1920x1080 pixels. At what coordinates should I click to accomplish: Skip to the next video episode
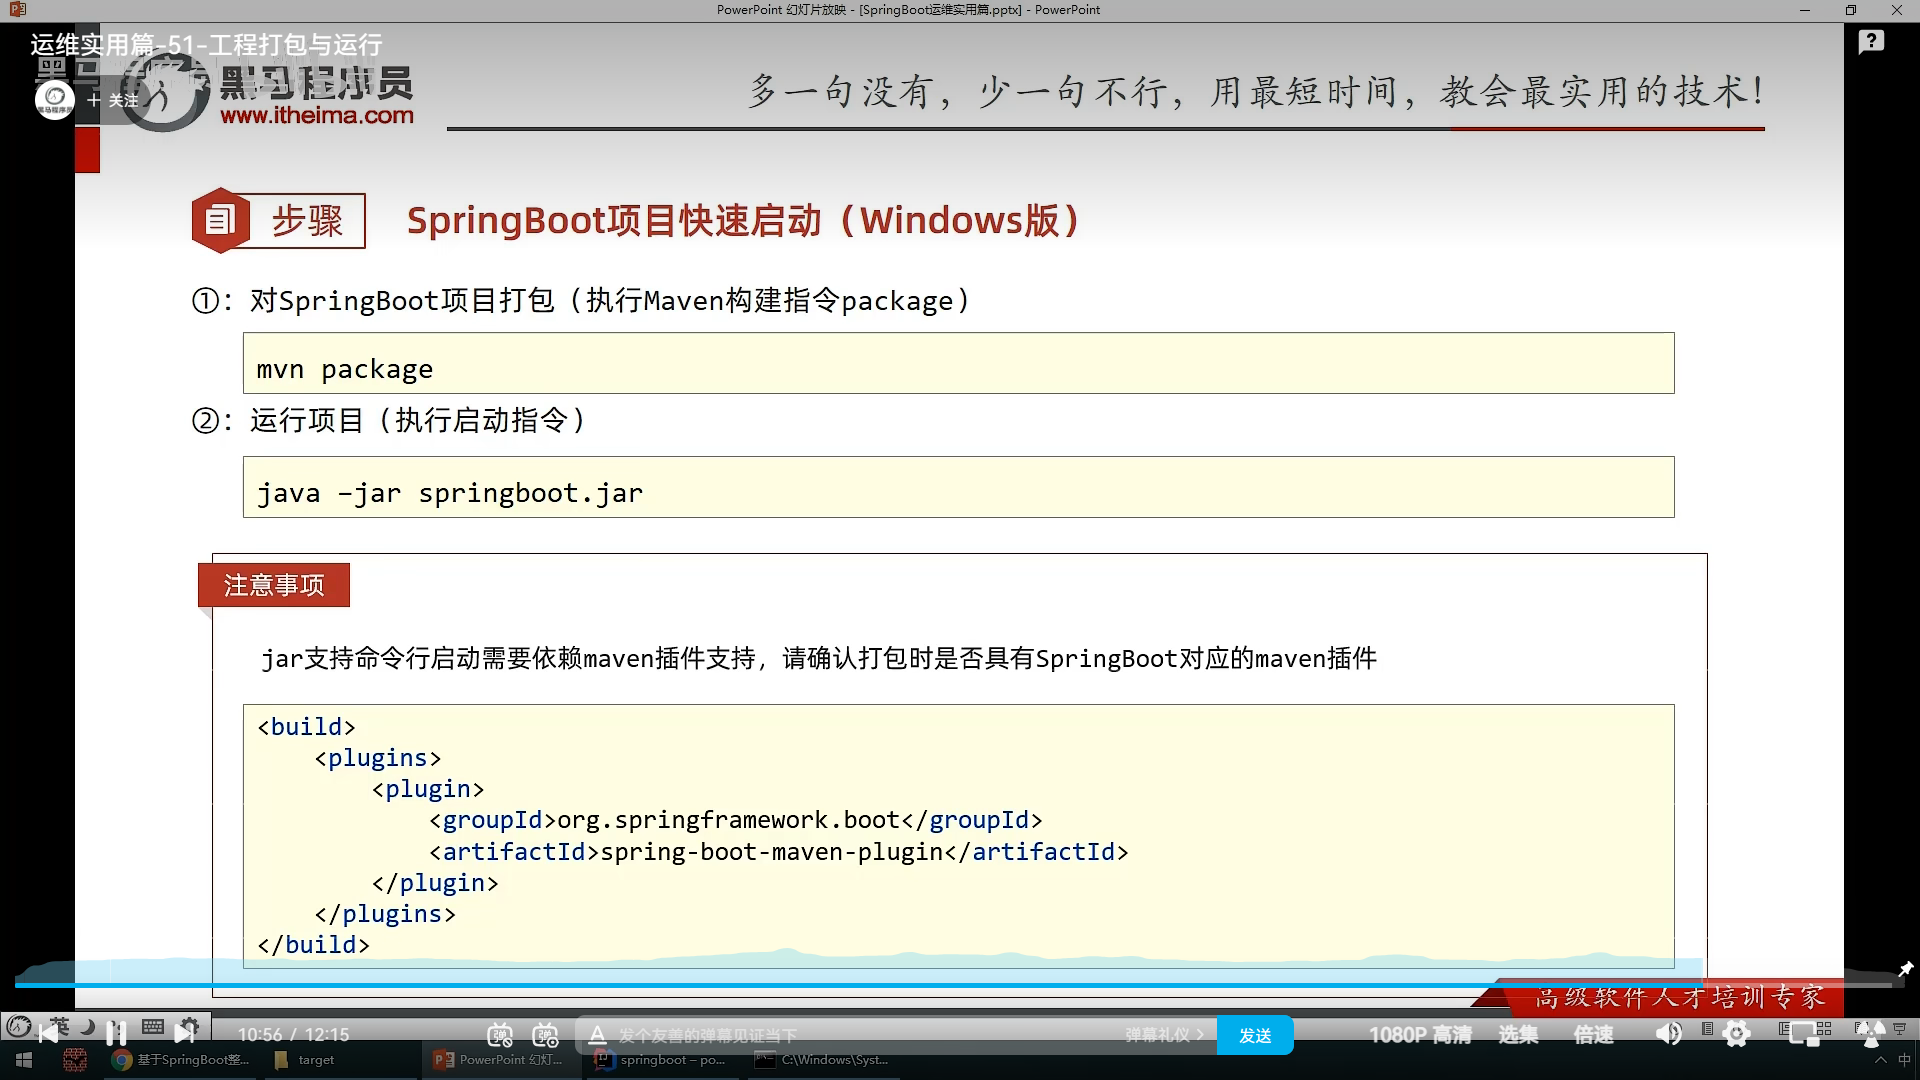click(x=184, y=1033)
